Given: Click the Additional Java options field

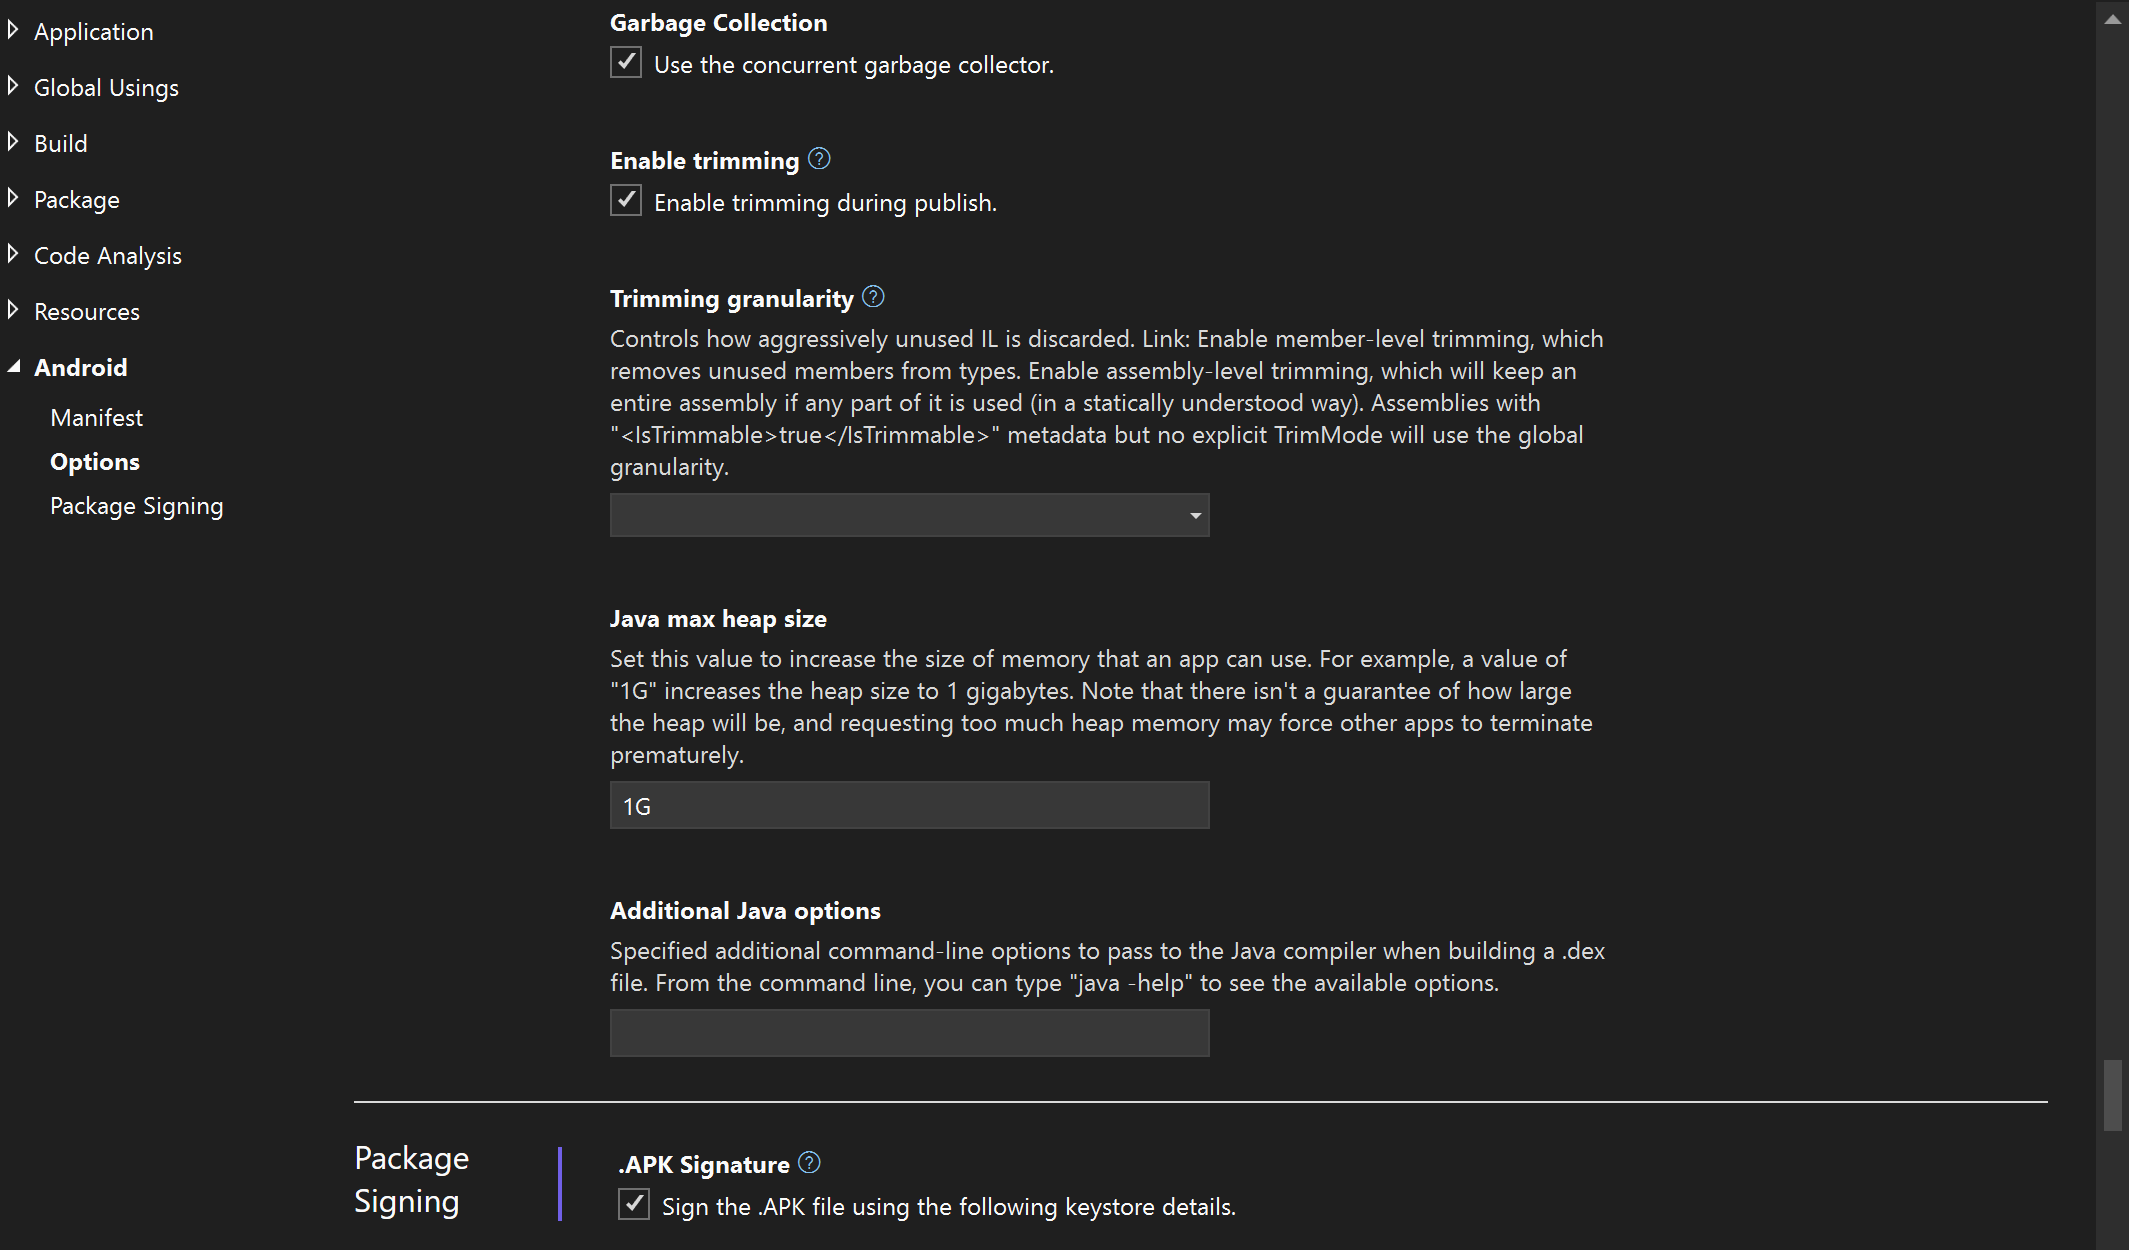Looking at the screenshot, I should 908,1032.
